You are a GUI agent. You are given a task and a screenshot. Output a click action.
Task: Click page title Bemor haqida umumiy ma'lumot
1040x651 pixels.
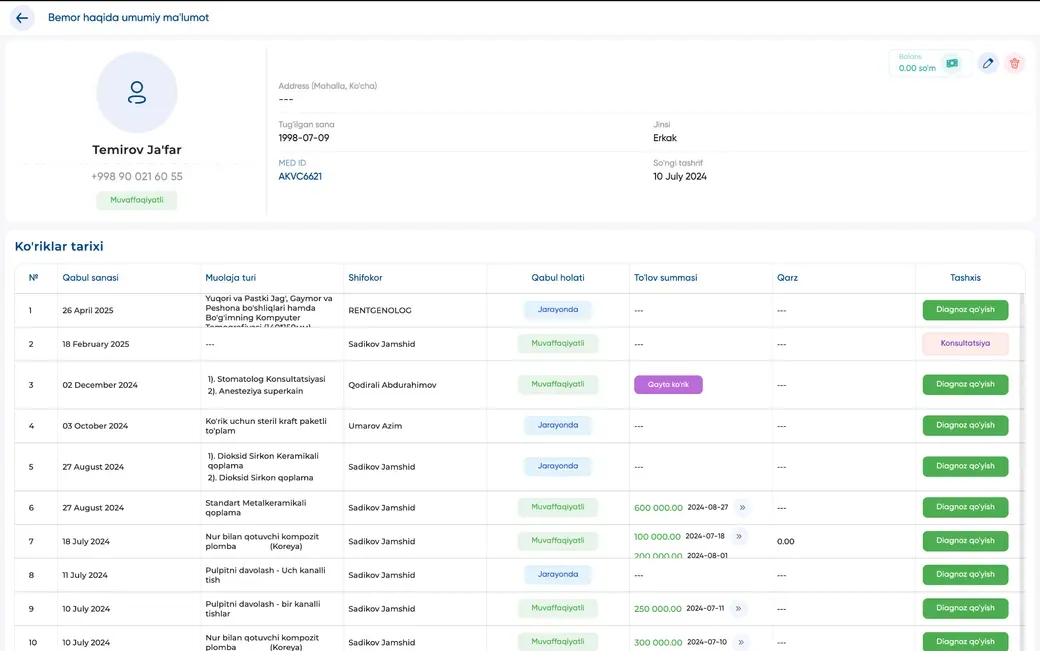tap(128, 18)
